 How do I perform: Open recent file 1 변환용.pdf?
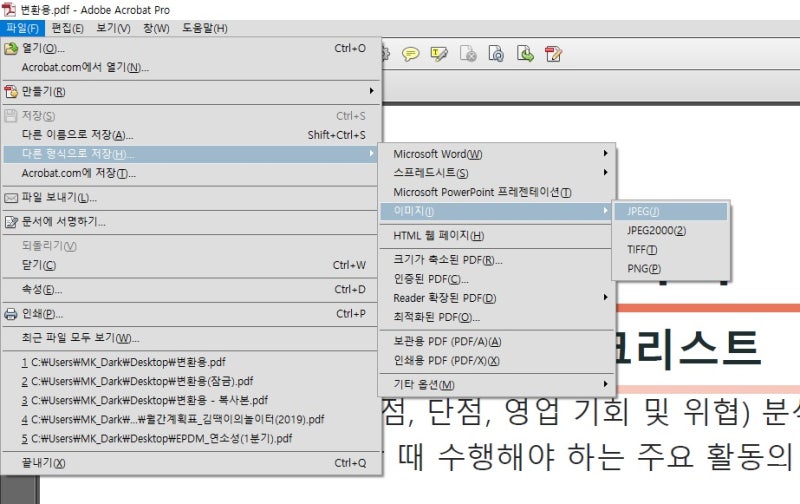191,362
